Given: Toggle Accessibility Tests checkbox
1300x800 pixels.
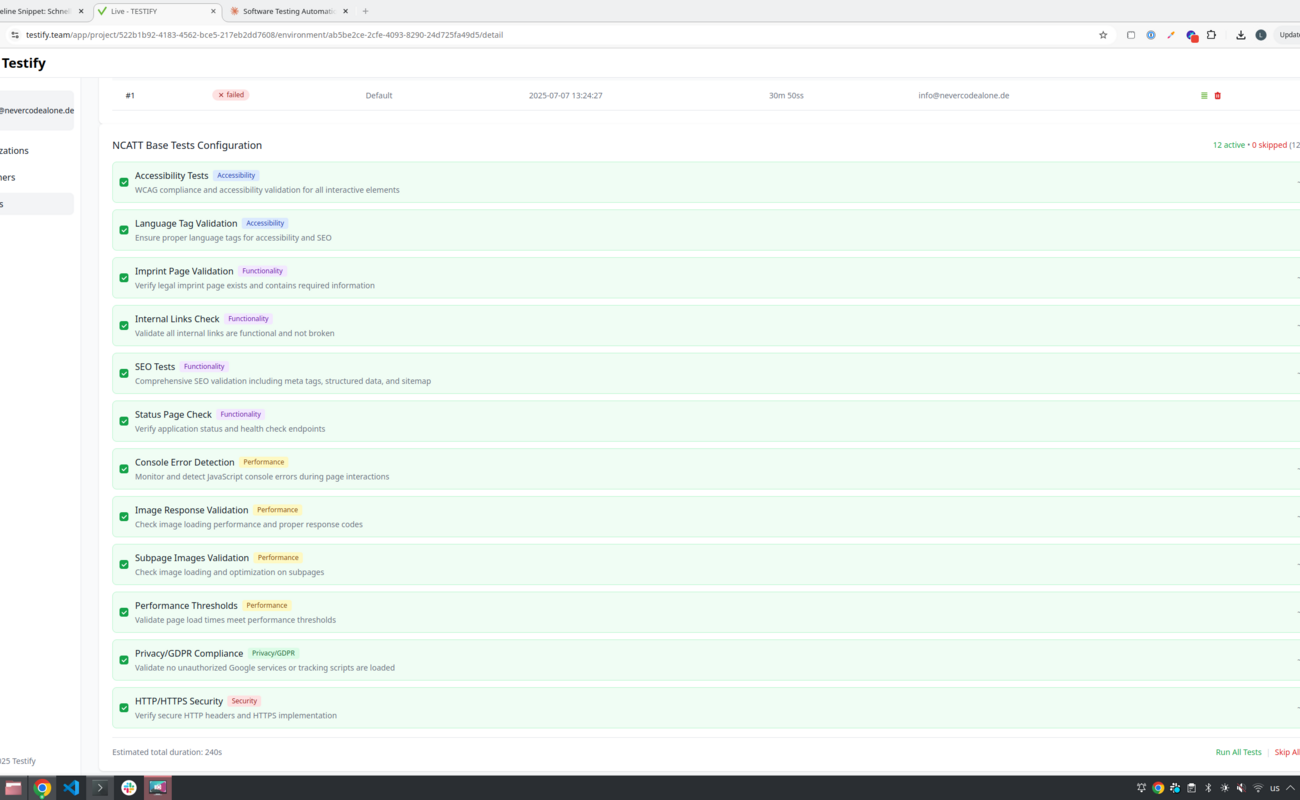Looking at the screenshot, I should (124, 182).
